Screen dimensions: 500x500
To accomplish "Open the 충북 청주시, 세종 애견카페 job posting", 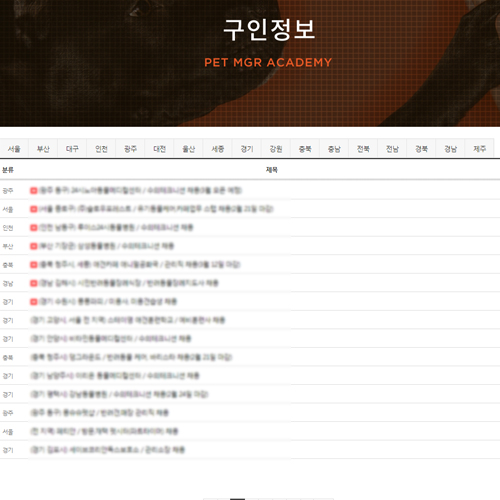I will coord(140,265).
